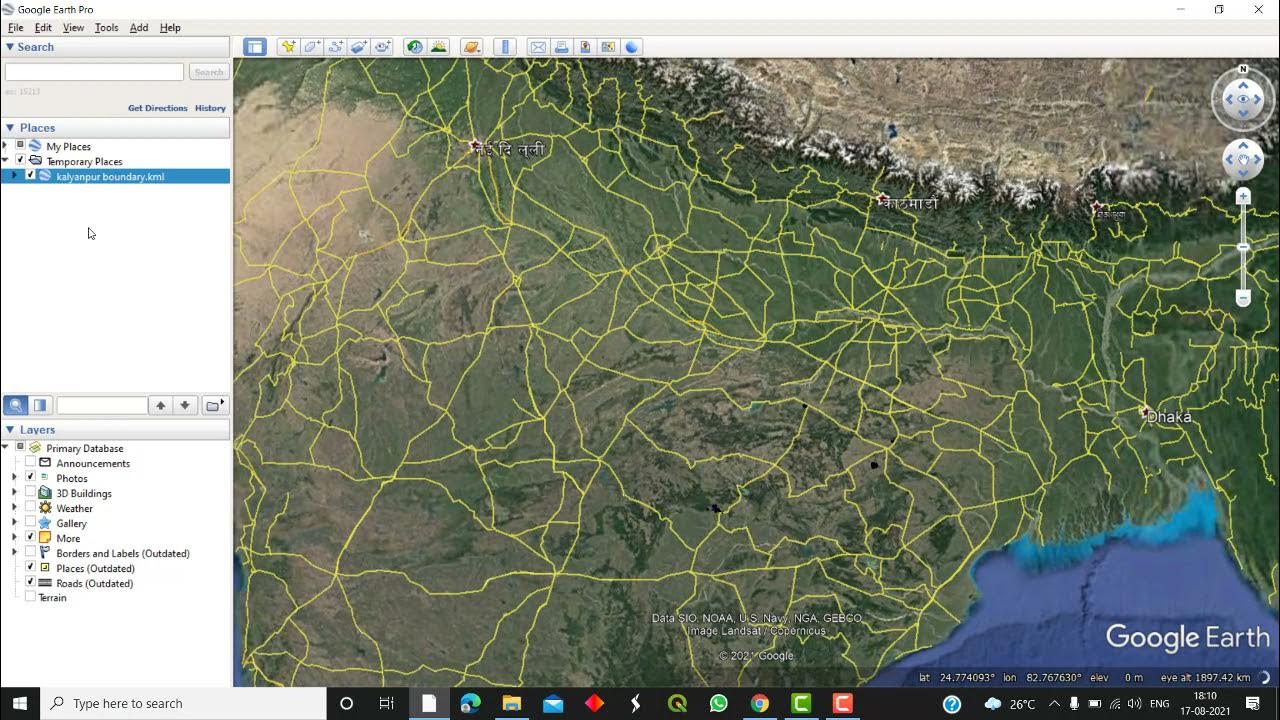Click the hand move joystick control
1280x720 pixels.
click(x=1243, y=160)
